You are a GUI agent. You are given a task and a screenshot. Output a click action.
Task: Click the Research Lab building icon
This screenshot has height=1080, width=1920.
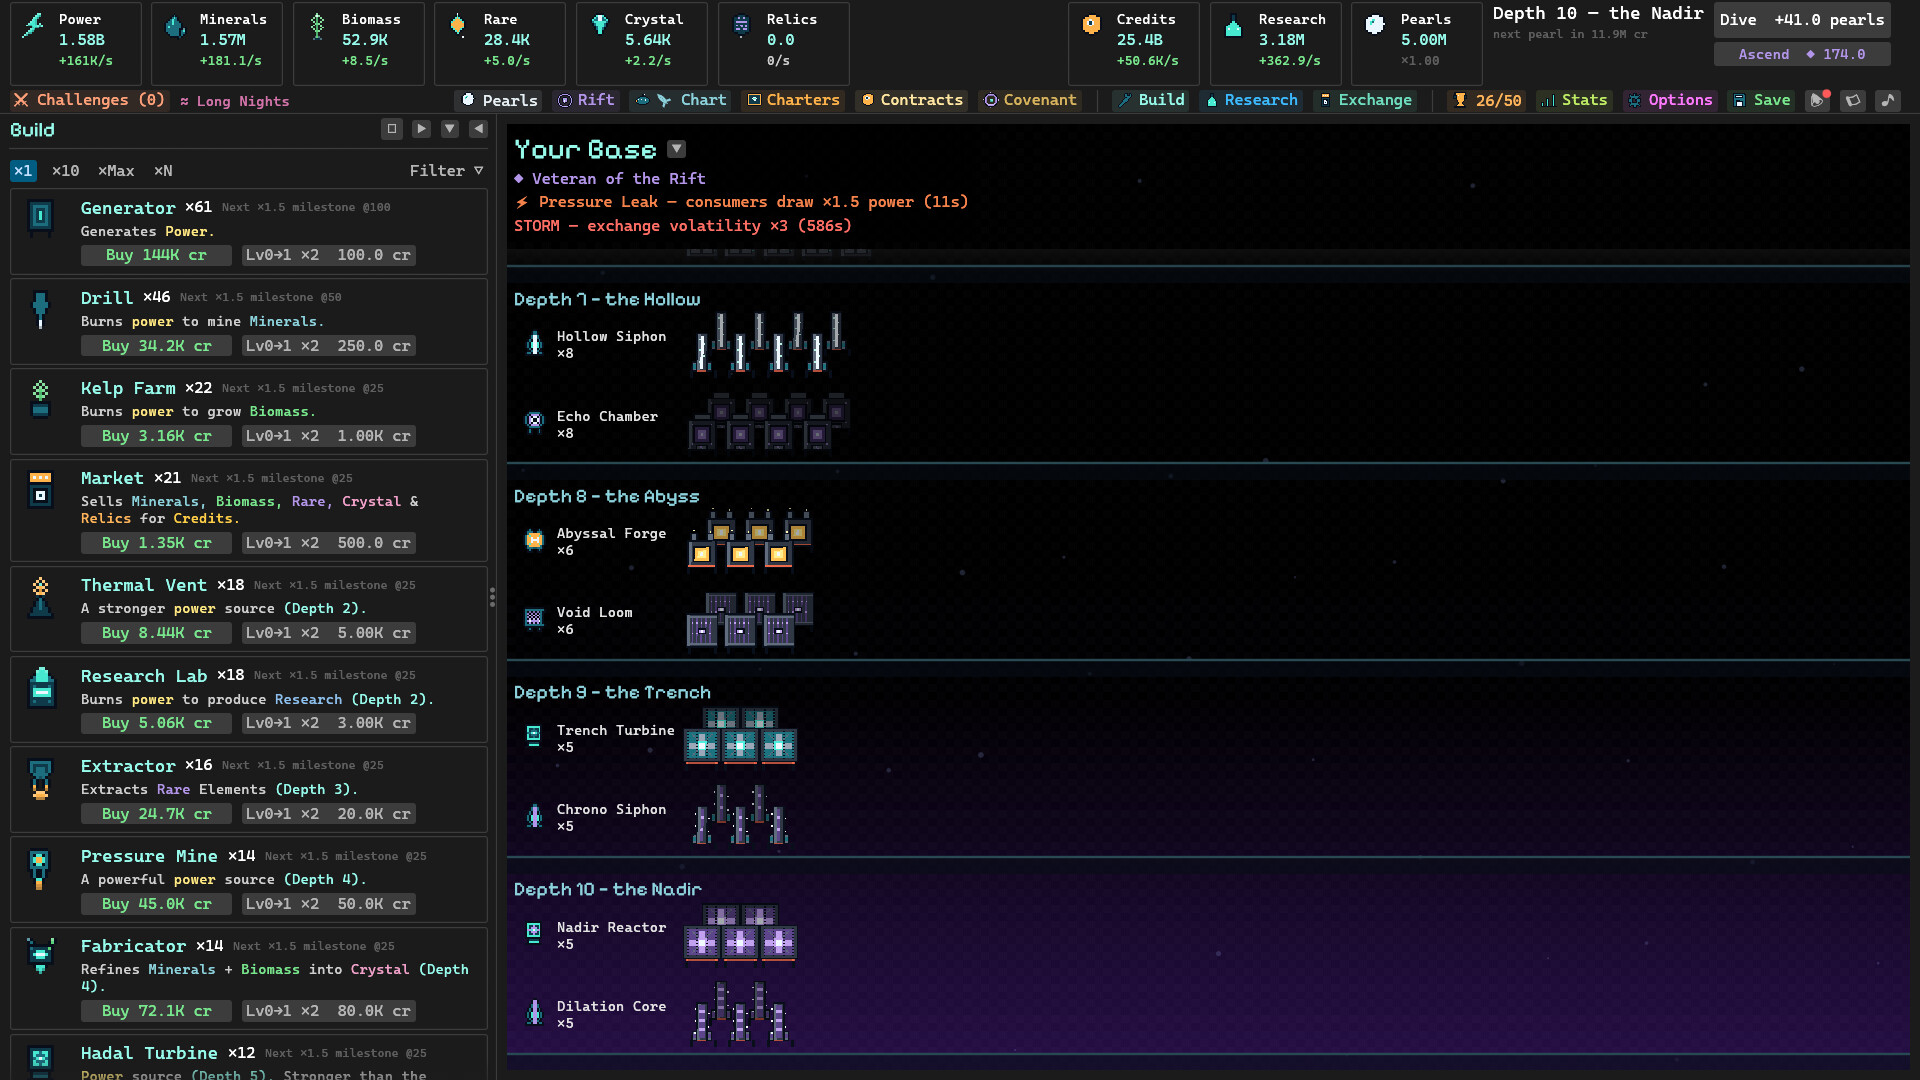pos(41,687)
